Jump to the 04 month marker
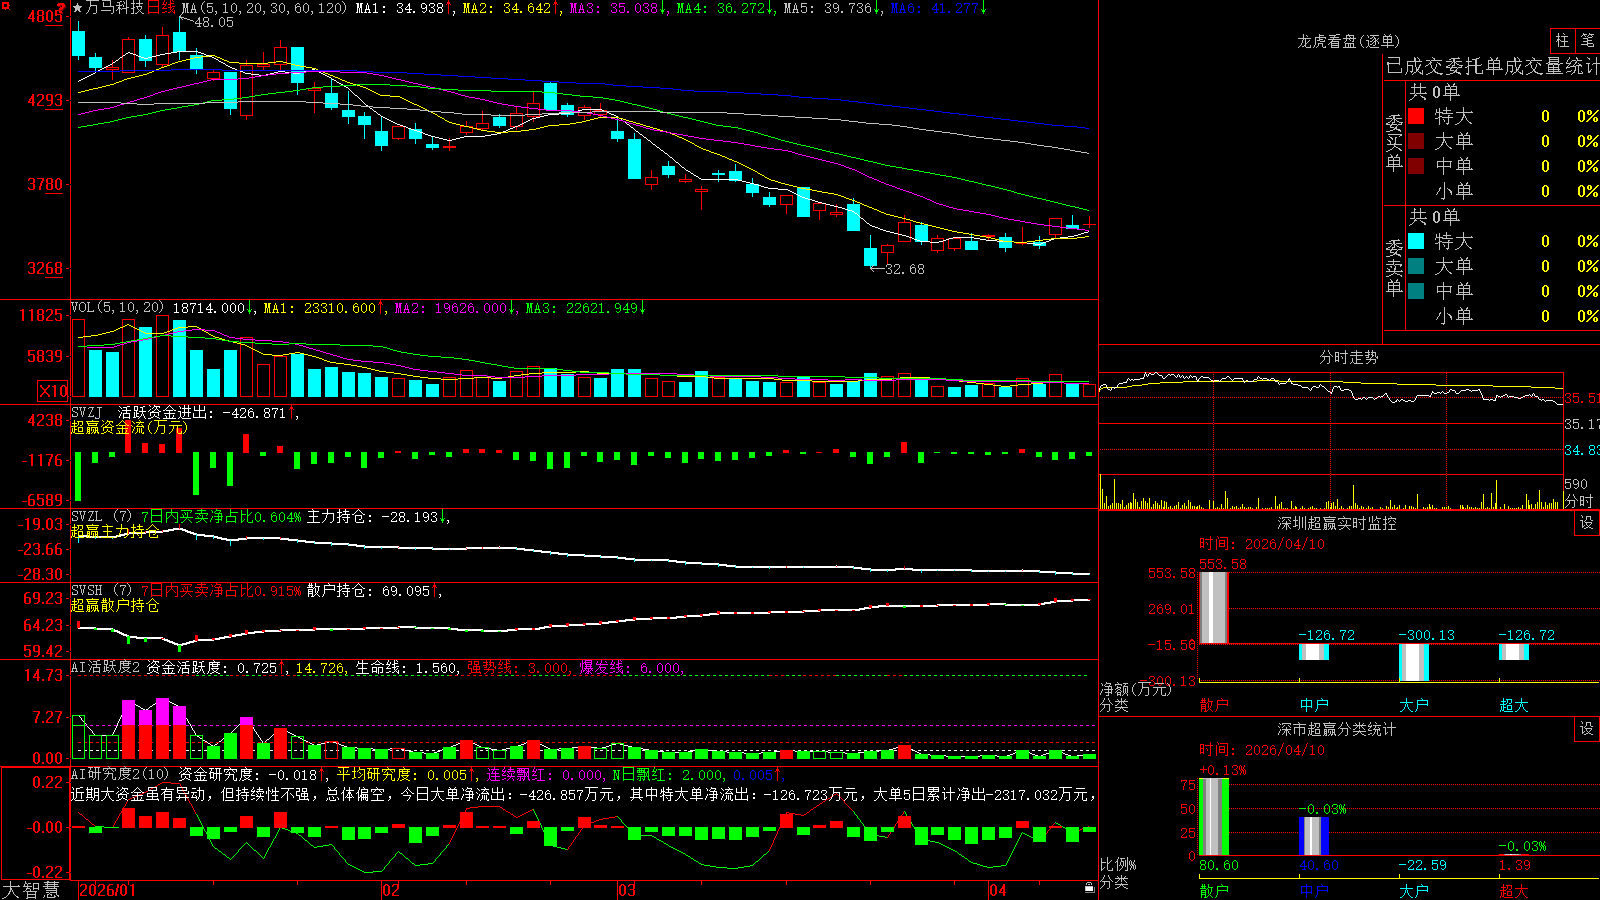The image size is (1600, 900). pyautogui.click(x=998, y=890)
